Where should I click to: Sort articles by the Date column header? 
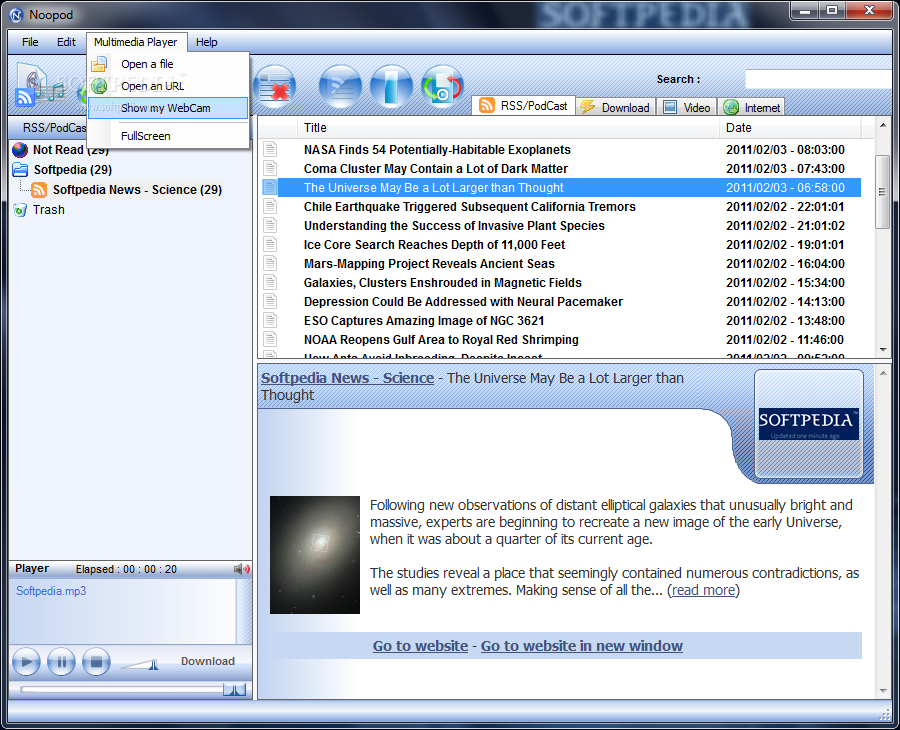point(790,127)
